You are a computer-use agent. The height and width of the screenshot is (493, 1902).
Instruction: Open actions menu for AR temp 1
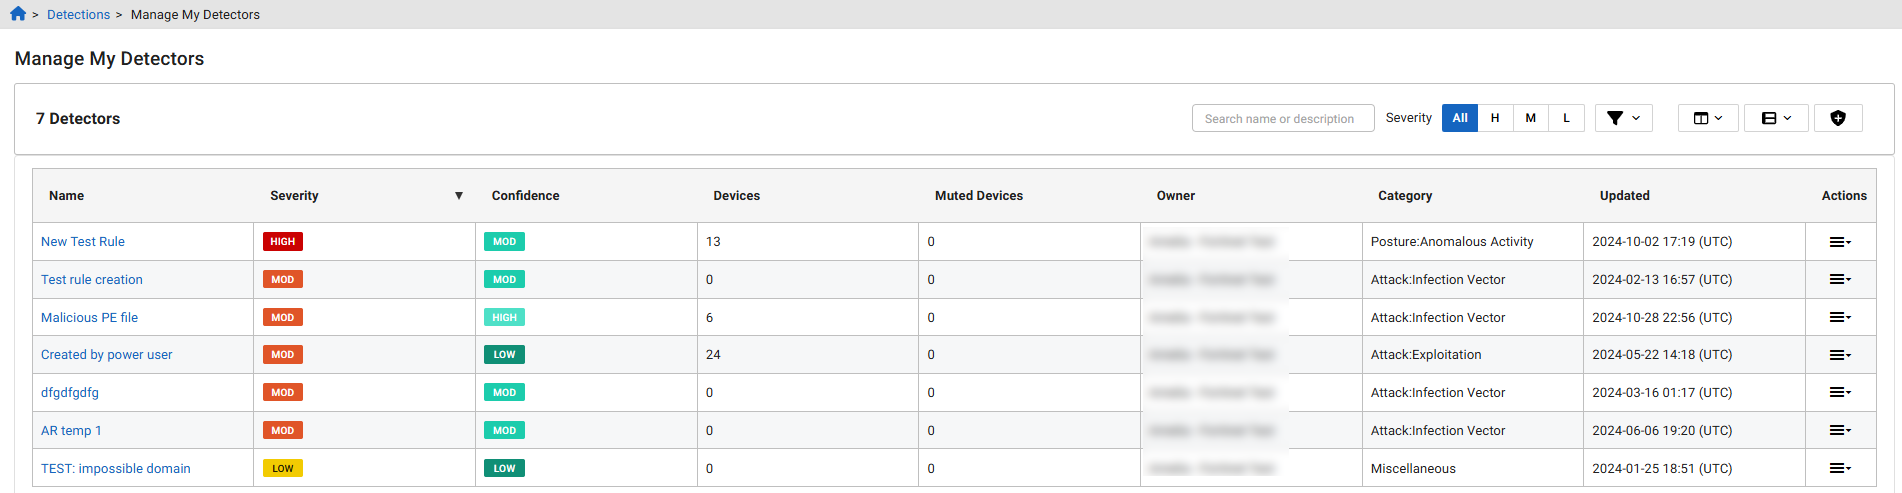coord(1839,430)
